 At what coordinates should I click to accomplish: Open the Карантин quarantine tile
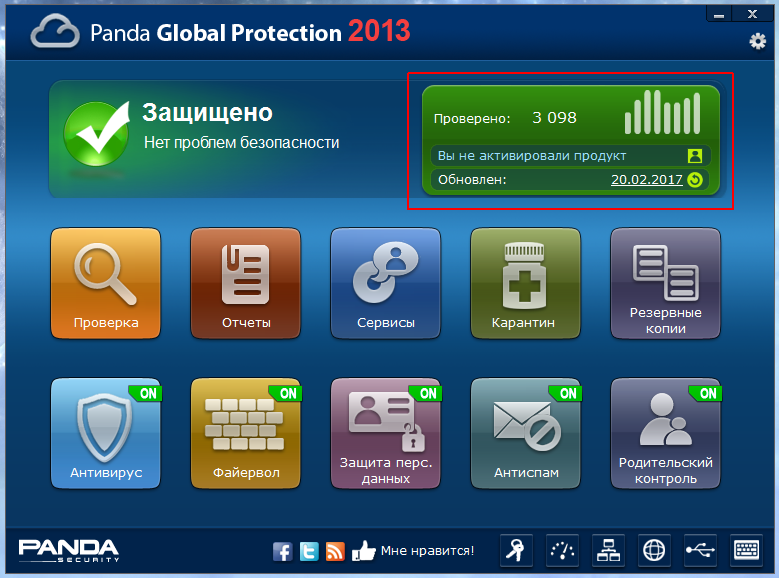pos(525,283)
